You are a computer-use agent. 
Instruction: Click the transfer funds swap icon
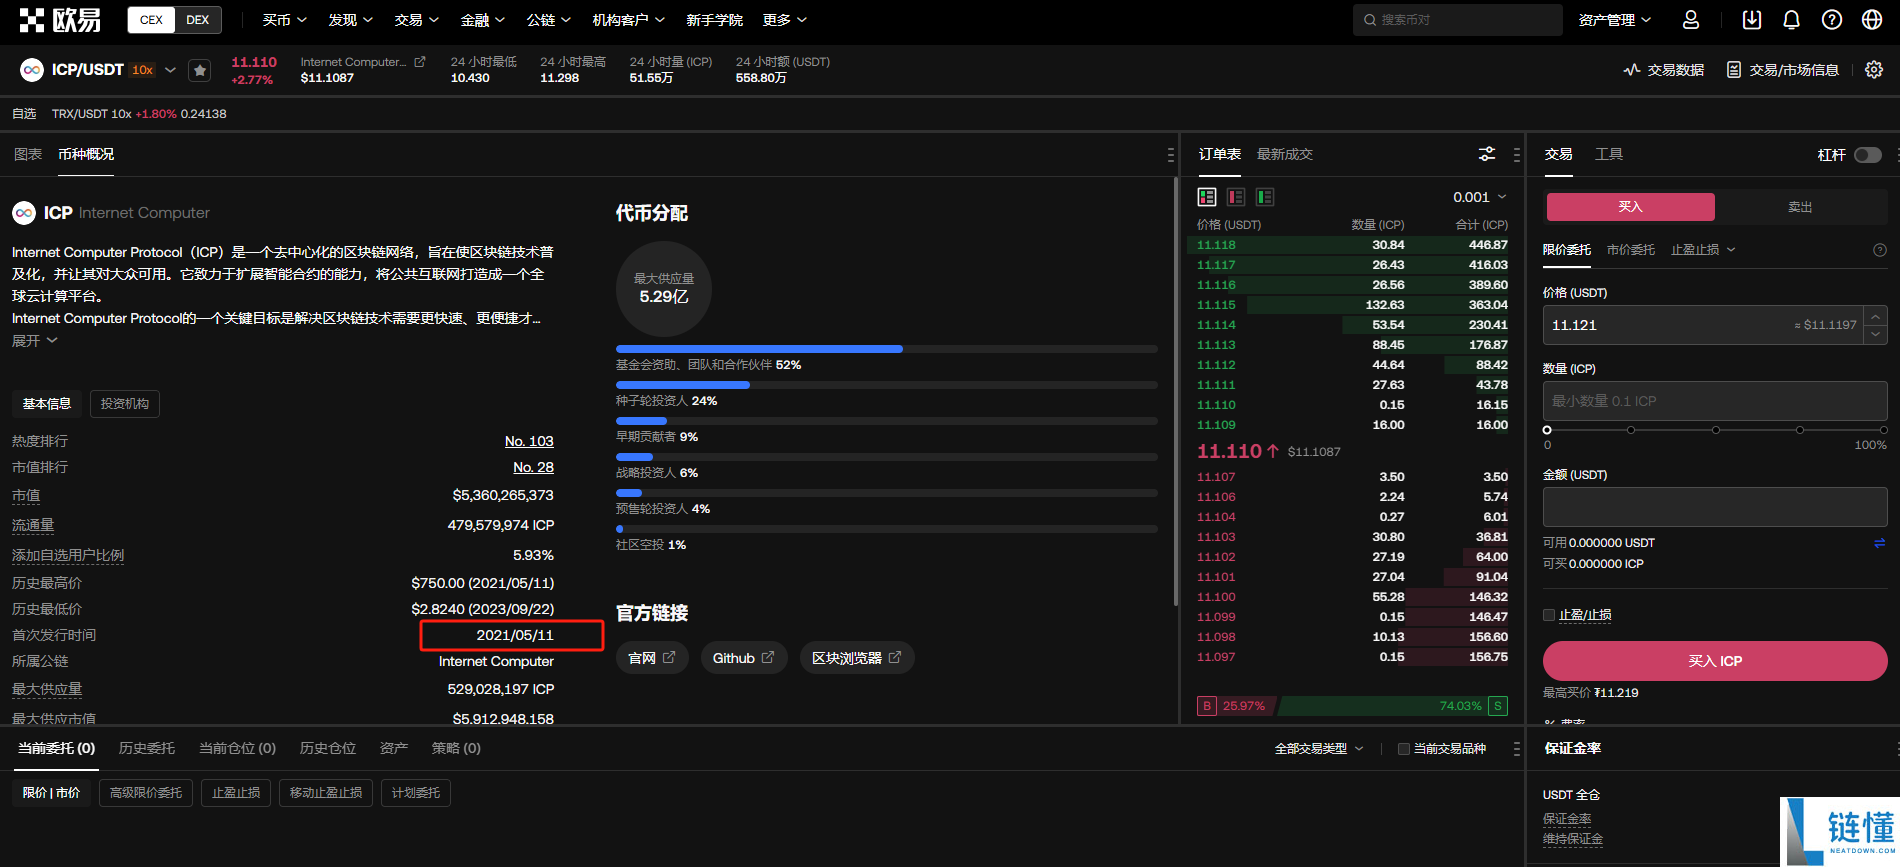[x=1879, y=543]
